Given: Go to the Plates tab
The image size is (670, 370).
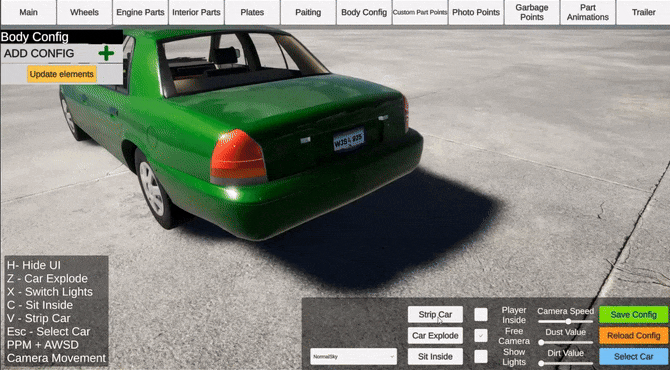Looking at the screenshot, I should 252,12.
